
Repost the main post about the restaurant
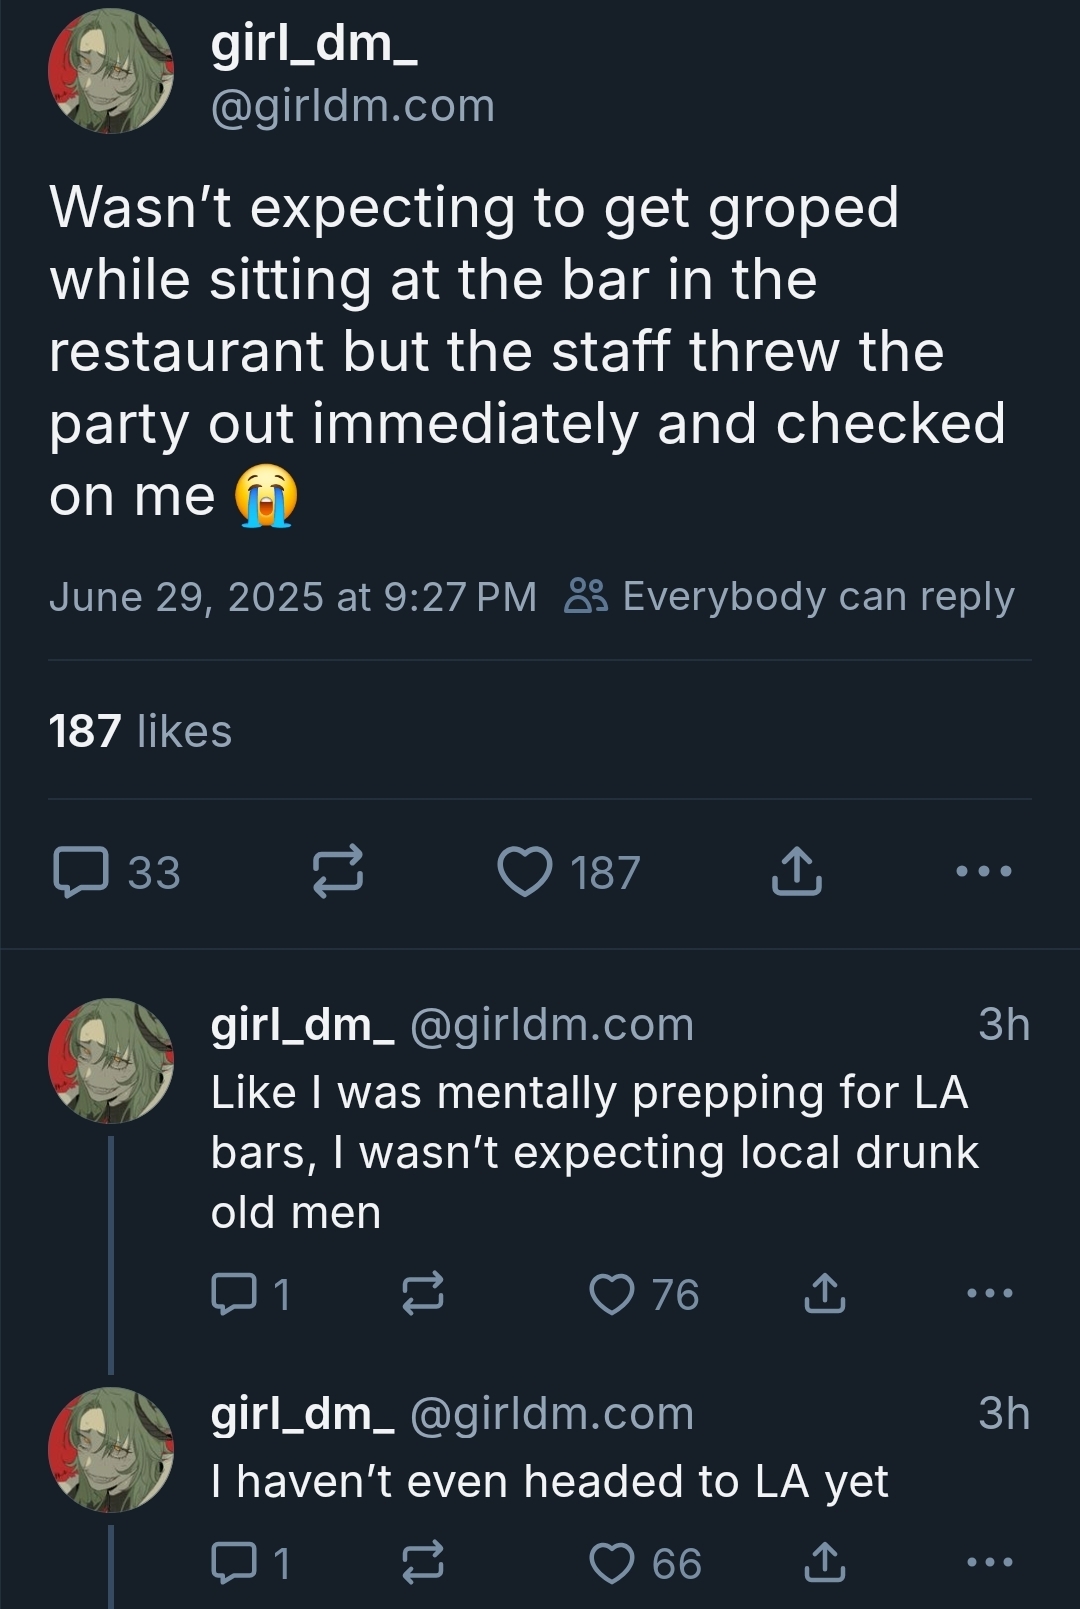338,872
